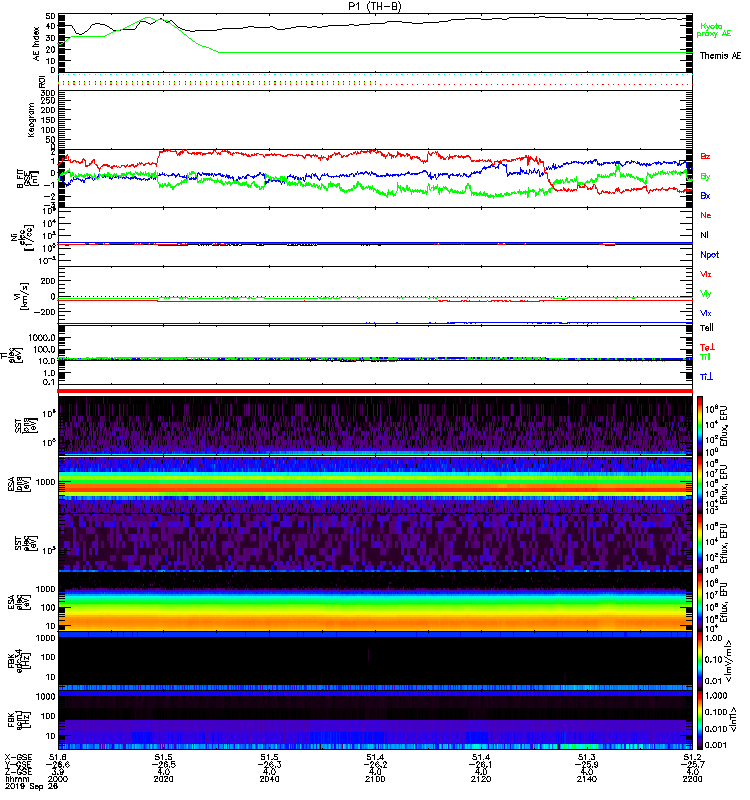Click the SST ions spectrogram colorbar
The height and width of the screenshot is (800, 750).
pos(700,426)
